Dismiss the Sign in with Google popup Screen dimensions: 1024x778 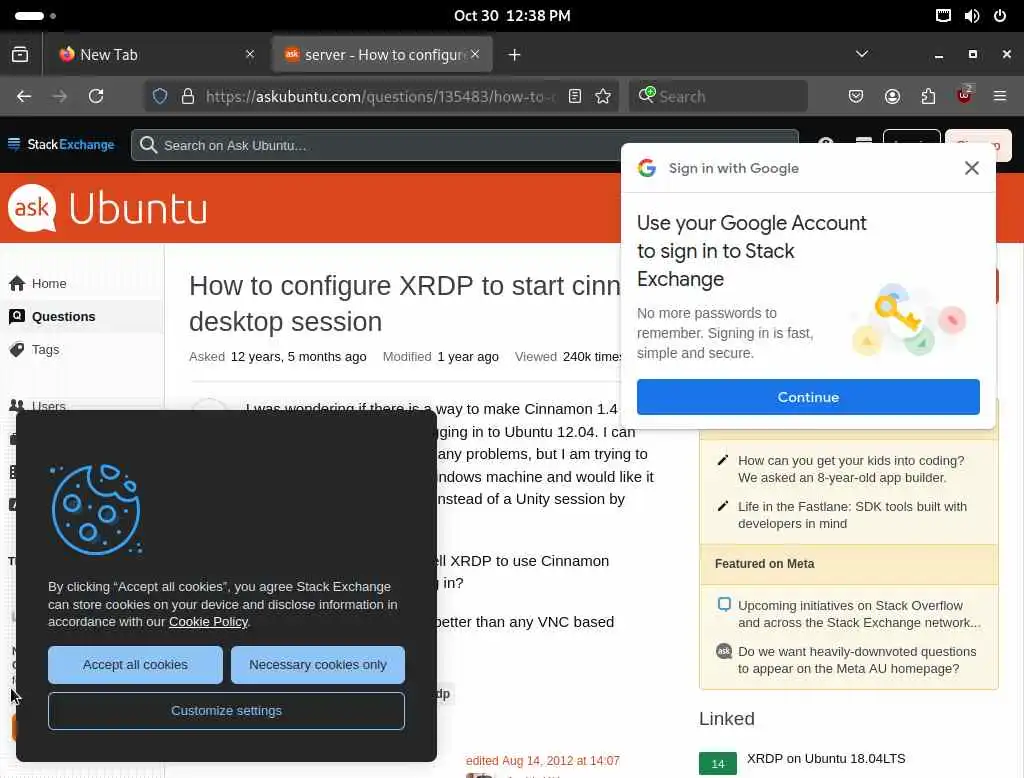972,168
